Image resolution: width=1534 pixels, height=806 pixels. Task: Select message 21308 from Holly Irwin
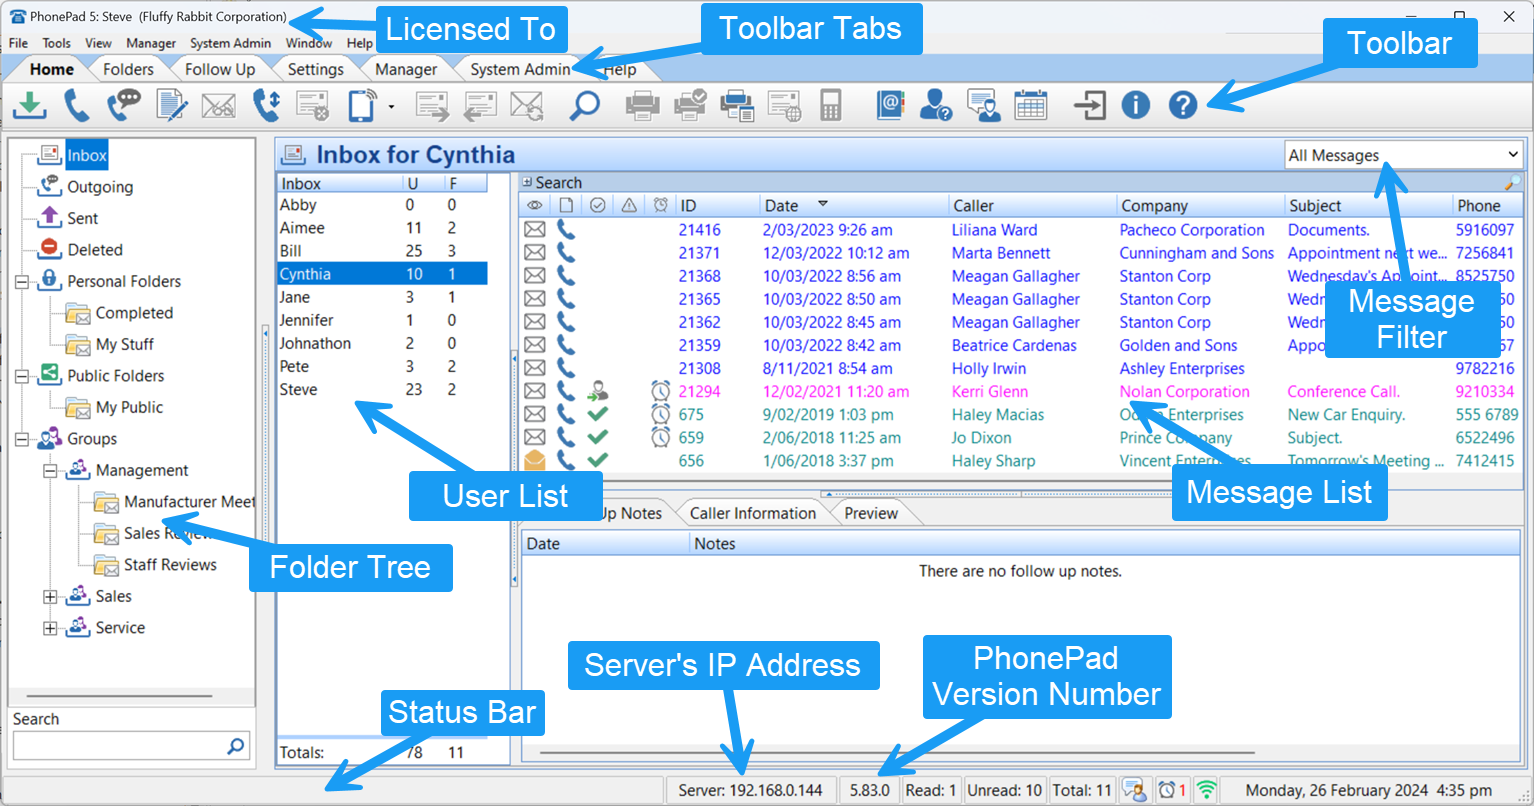1020,368
